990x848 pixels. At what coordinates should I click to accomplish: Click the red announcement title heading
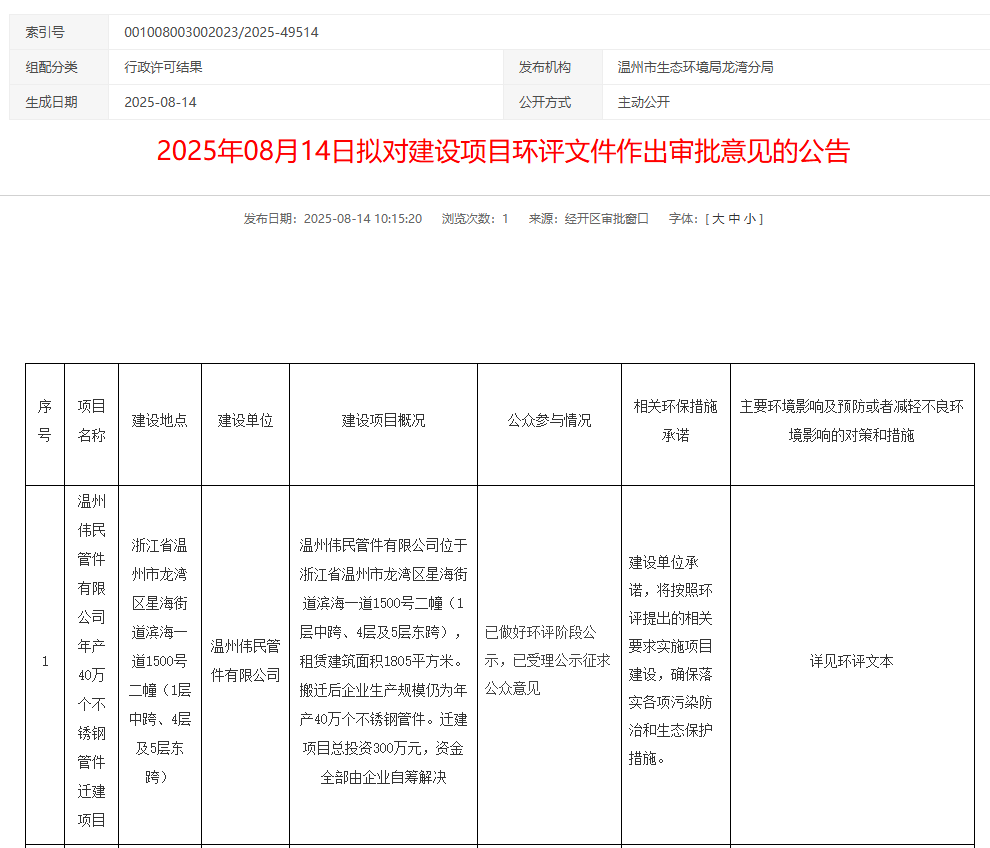503,151
